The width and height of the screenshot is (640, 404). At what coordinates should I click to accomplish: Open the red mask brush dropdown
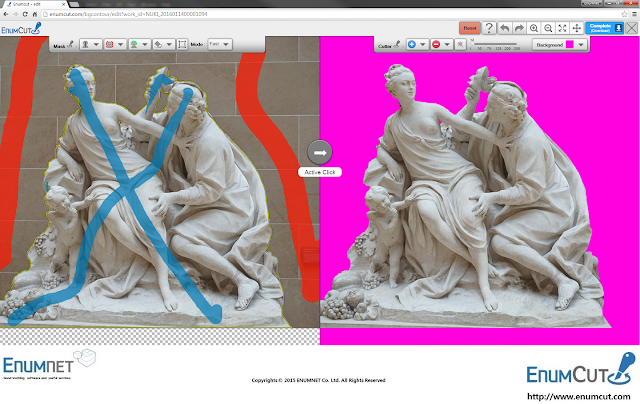tap(120, 44)
